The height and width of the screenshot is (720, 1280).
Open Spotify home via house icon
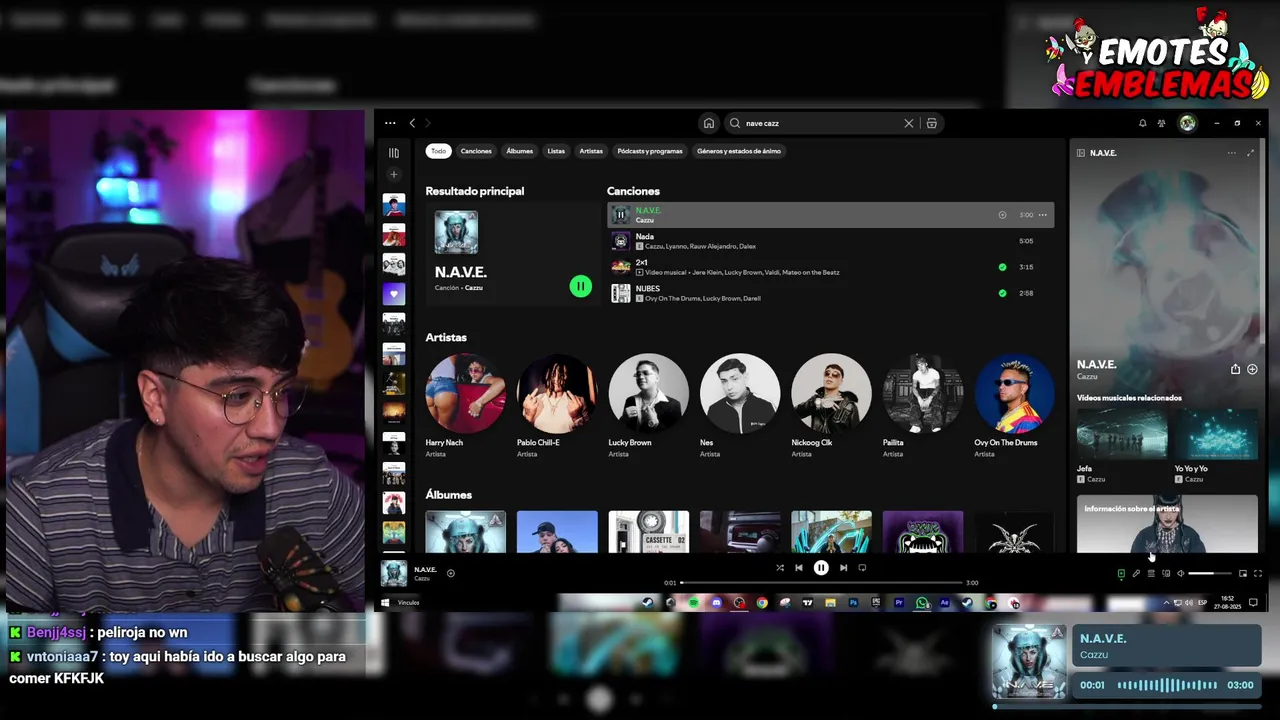tap(709, 123)
